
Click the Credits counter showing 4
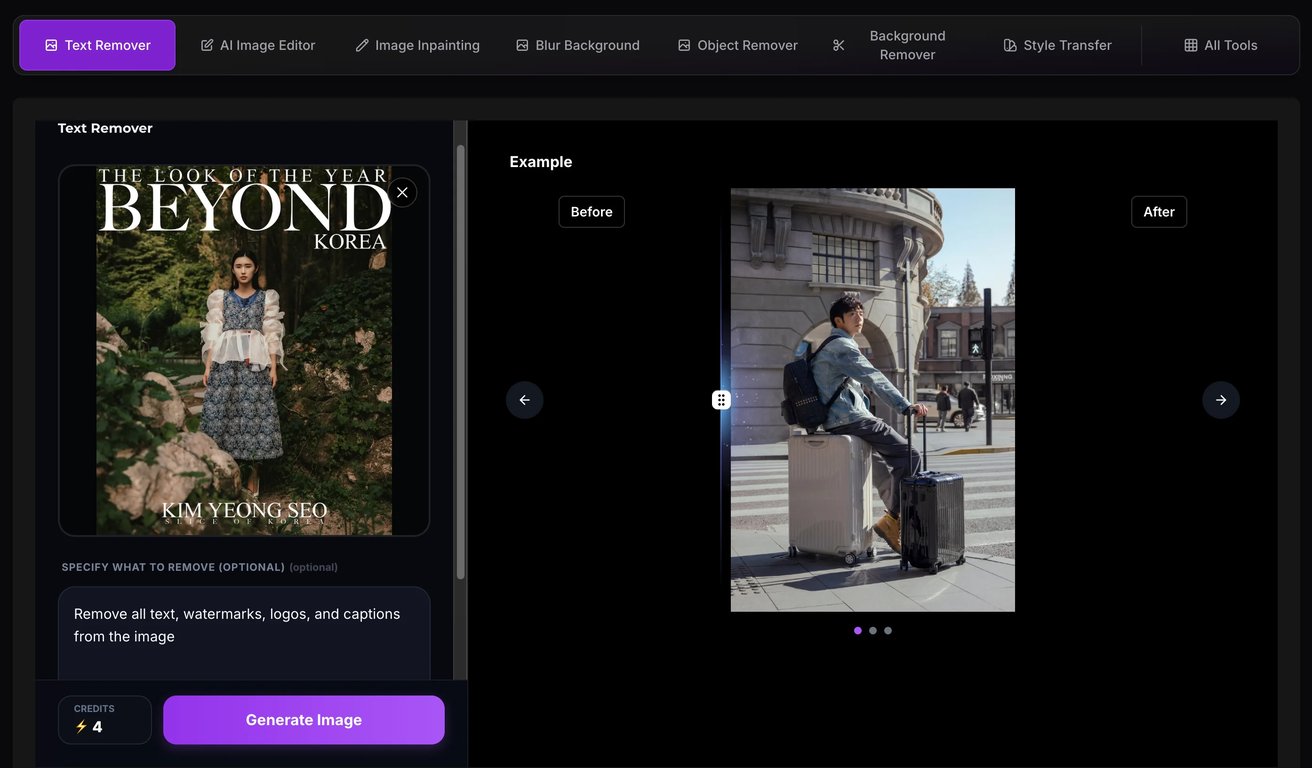click(x=105, y=720)
